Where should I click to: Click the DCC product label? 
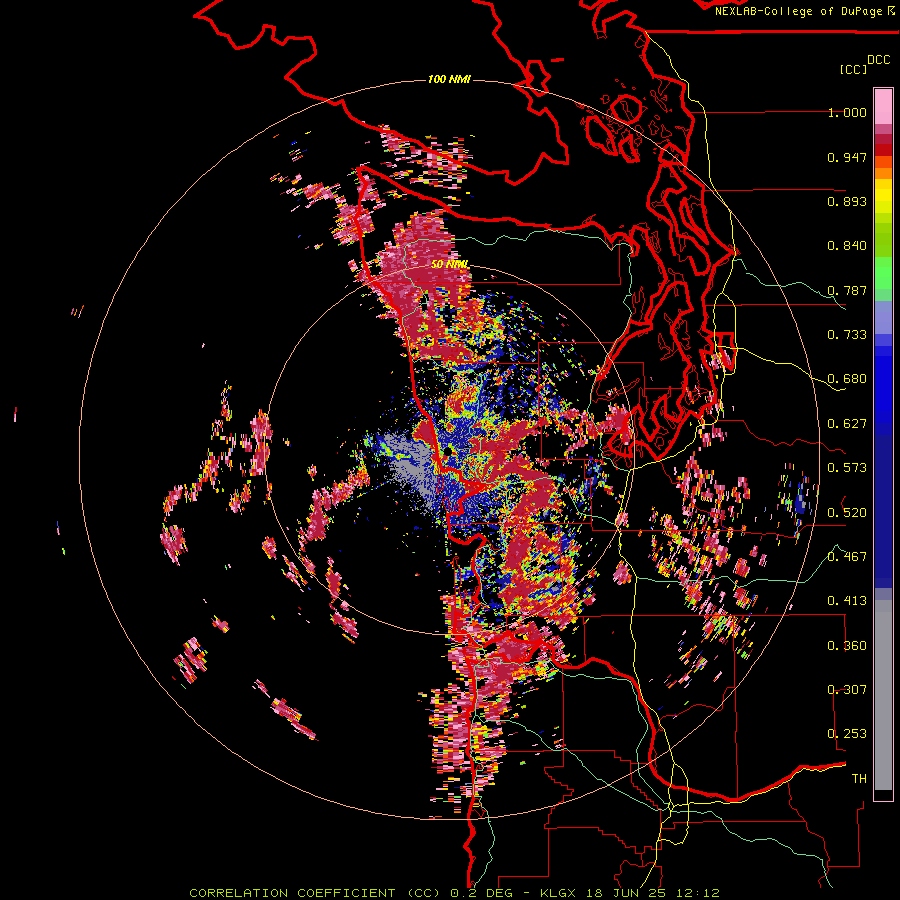[x=879, y=59]
